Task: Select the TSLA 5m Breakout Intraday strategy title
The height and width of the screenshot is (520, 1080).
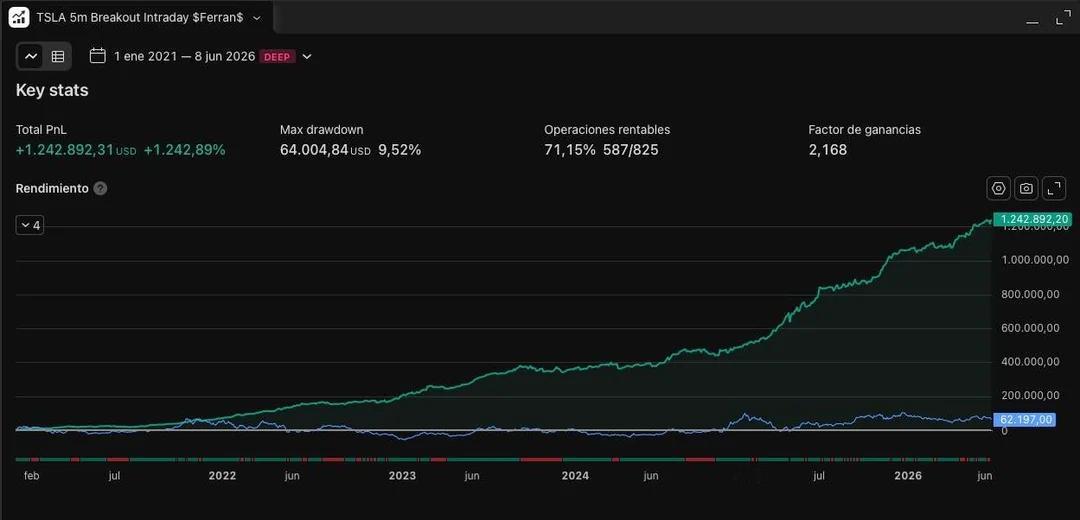Action: 140,18
